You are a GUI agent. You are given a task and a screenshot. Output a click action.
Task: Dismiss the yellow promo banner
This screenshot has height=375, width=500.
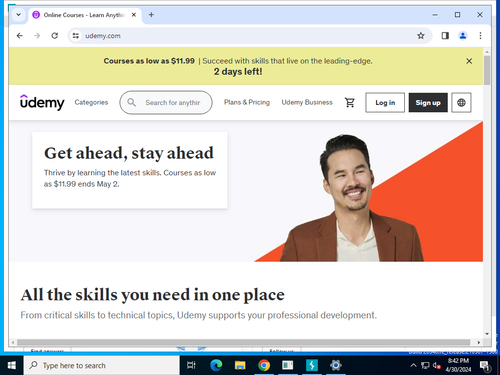[469, 61]
